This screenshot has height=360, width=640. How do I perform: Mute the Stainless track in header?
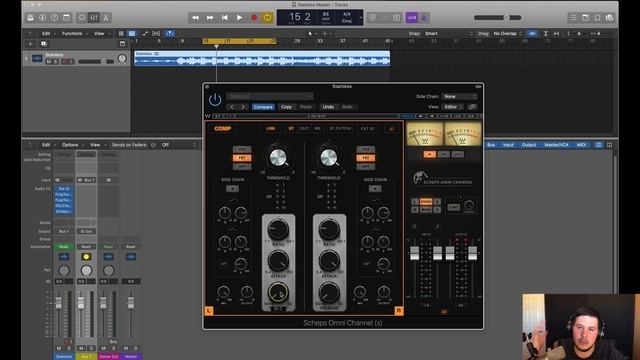[x=49, y=62]
